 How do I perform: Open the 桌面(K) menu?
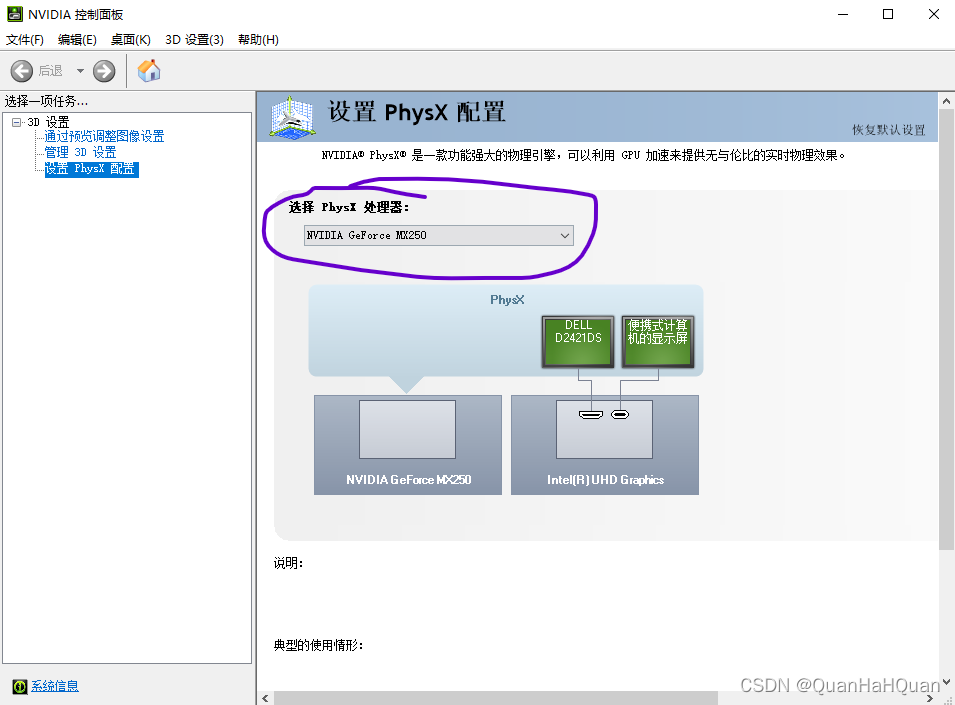tap(130, 40)
